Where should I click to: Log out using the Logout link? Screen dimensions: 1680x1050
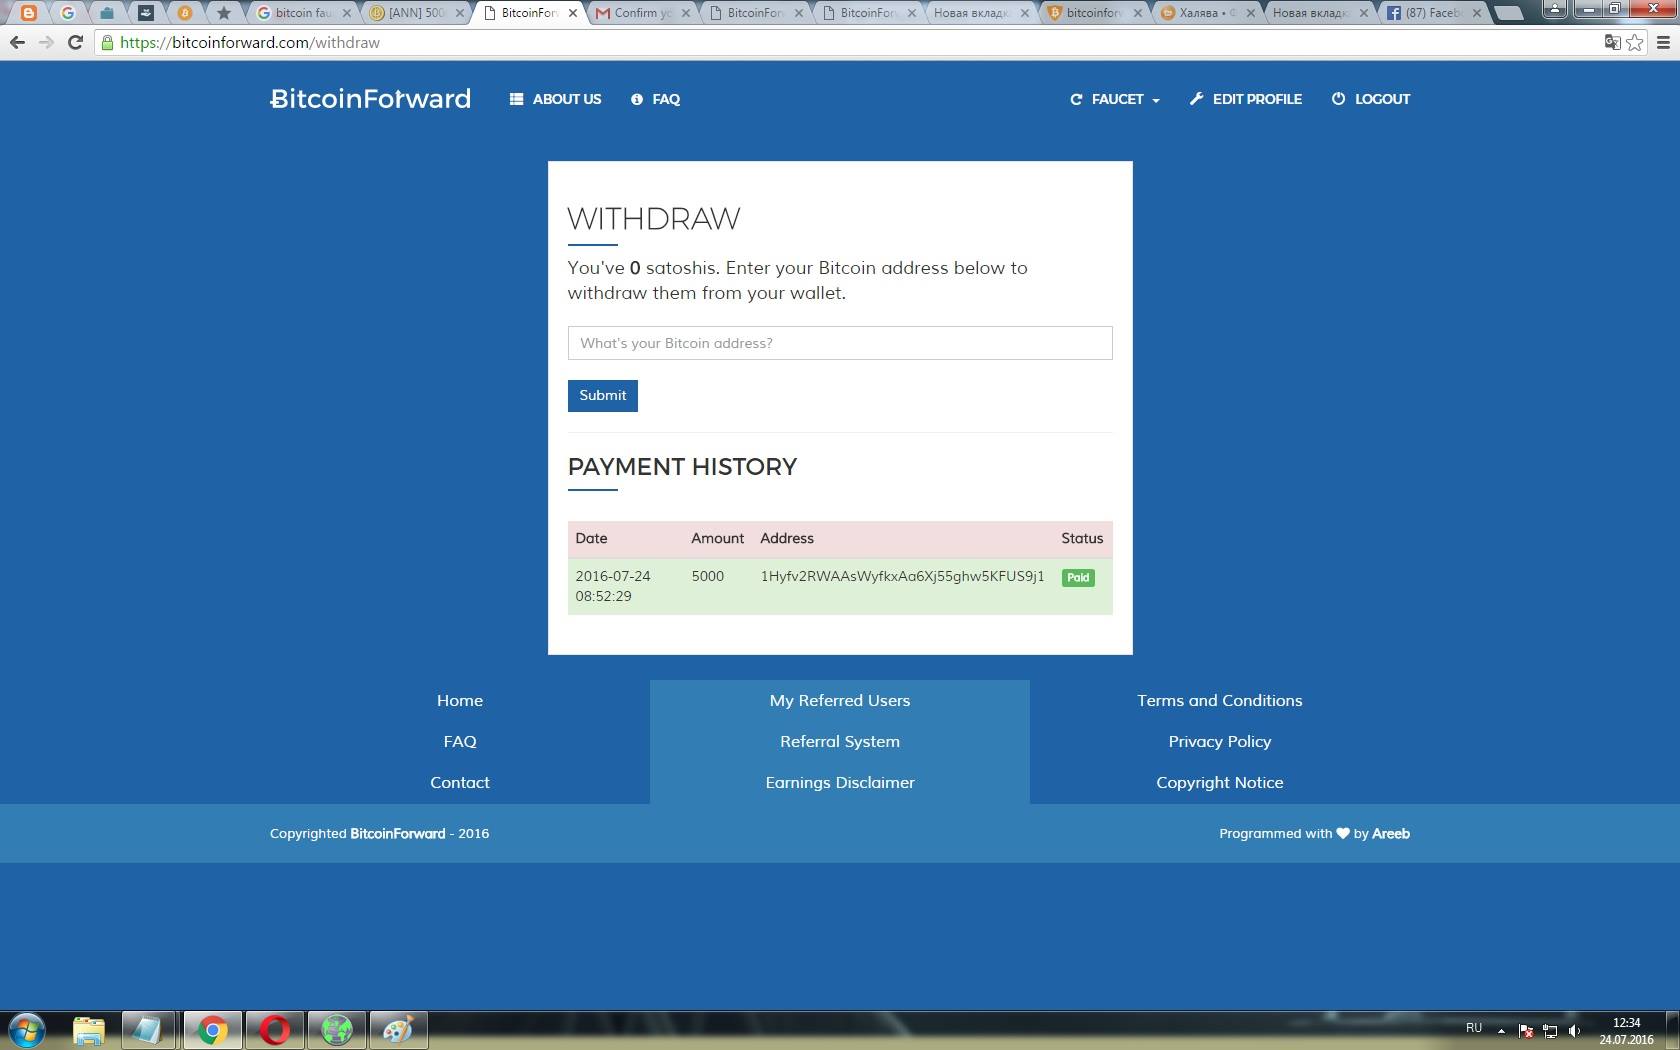(1370, 99)
